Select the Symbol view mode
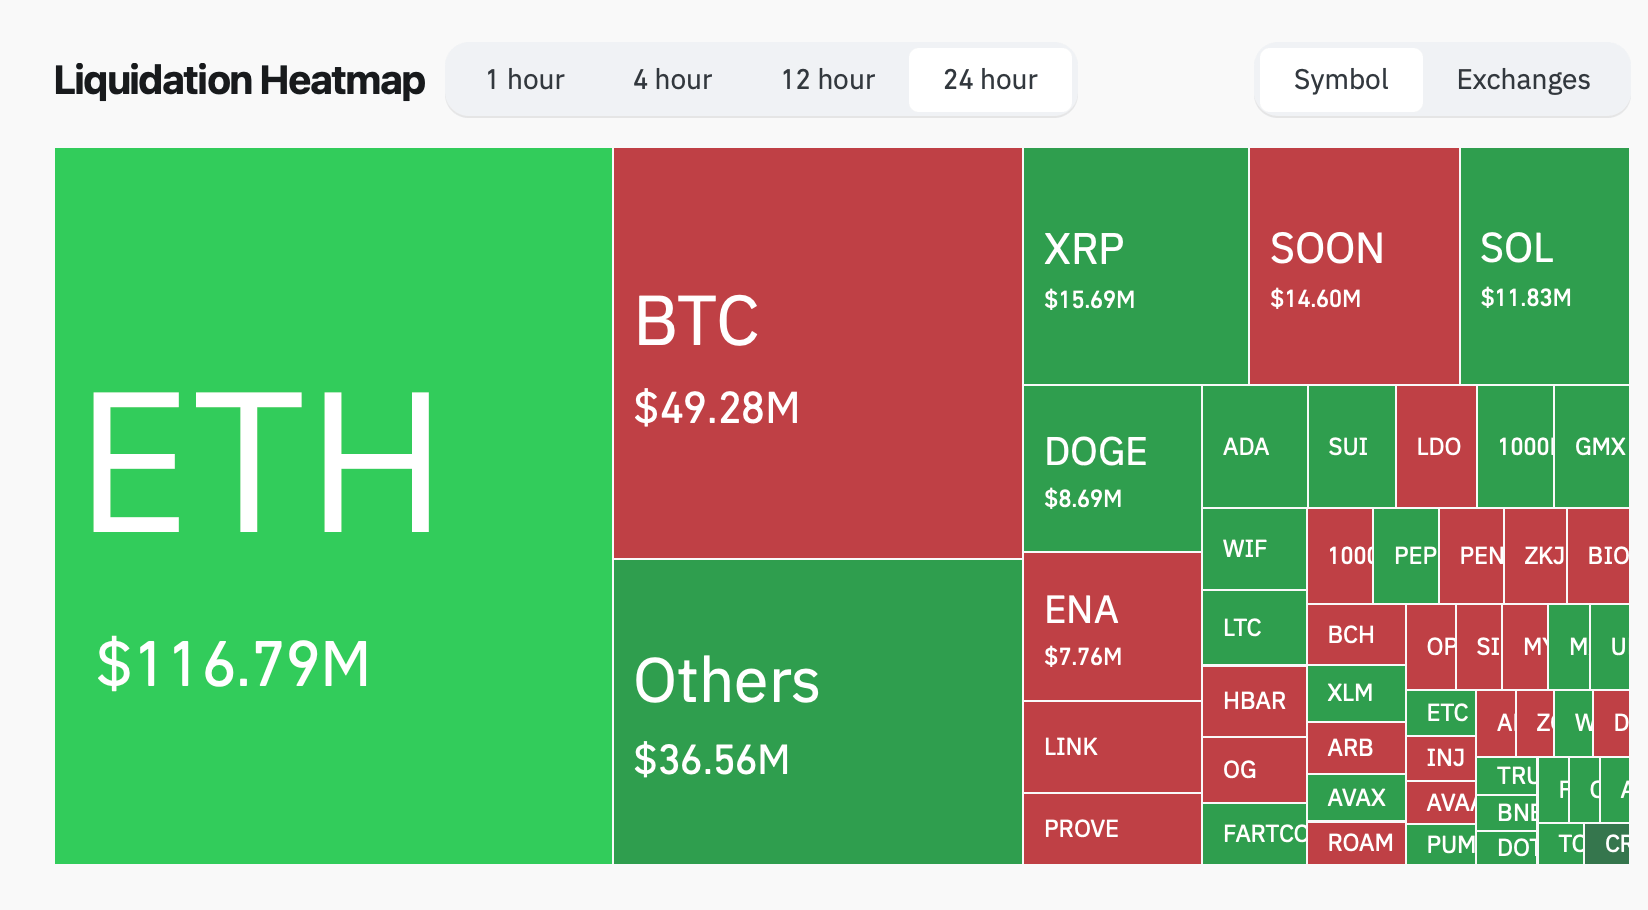The width and height of the screenshot is (1648, 910). (1340, 79)
